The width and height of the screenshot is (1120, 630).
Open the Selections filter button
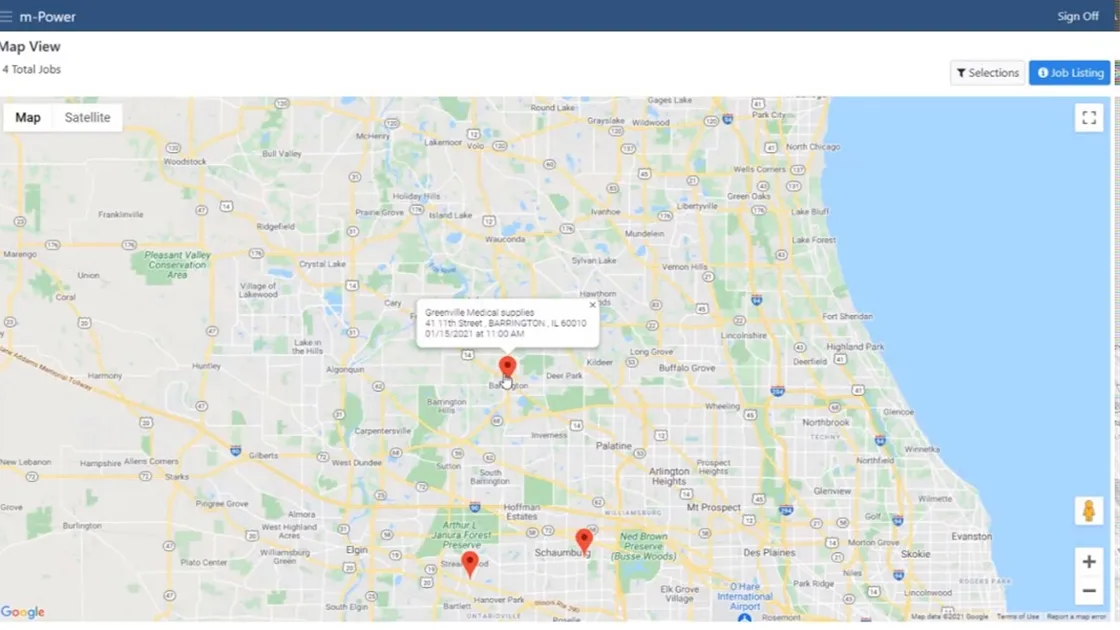pyautogui.click(x=987, y=73)
